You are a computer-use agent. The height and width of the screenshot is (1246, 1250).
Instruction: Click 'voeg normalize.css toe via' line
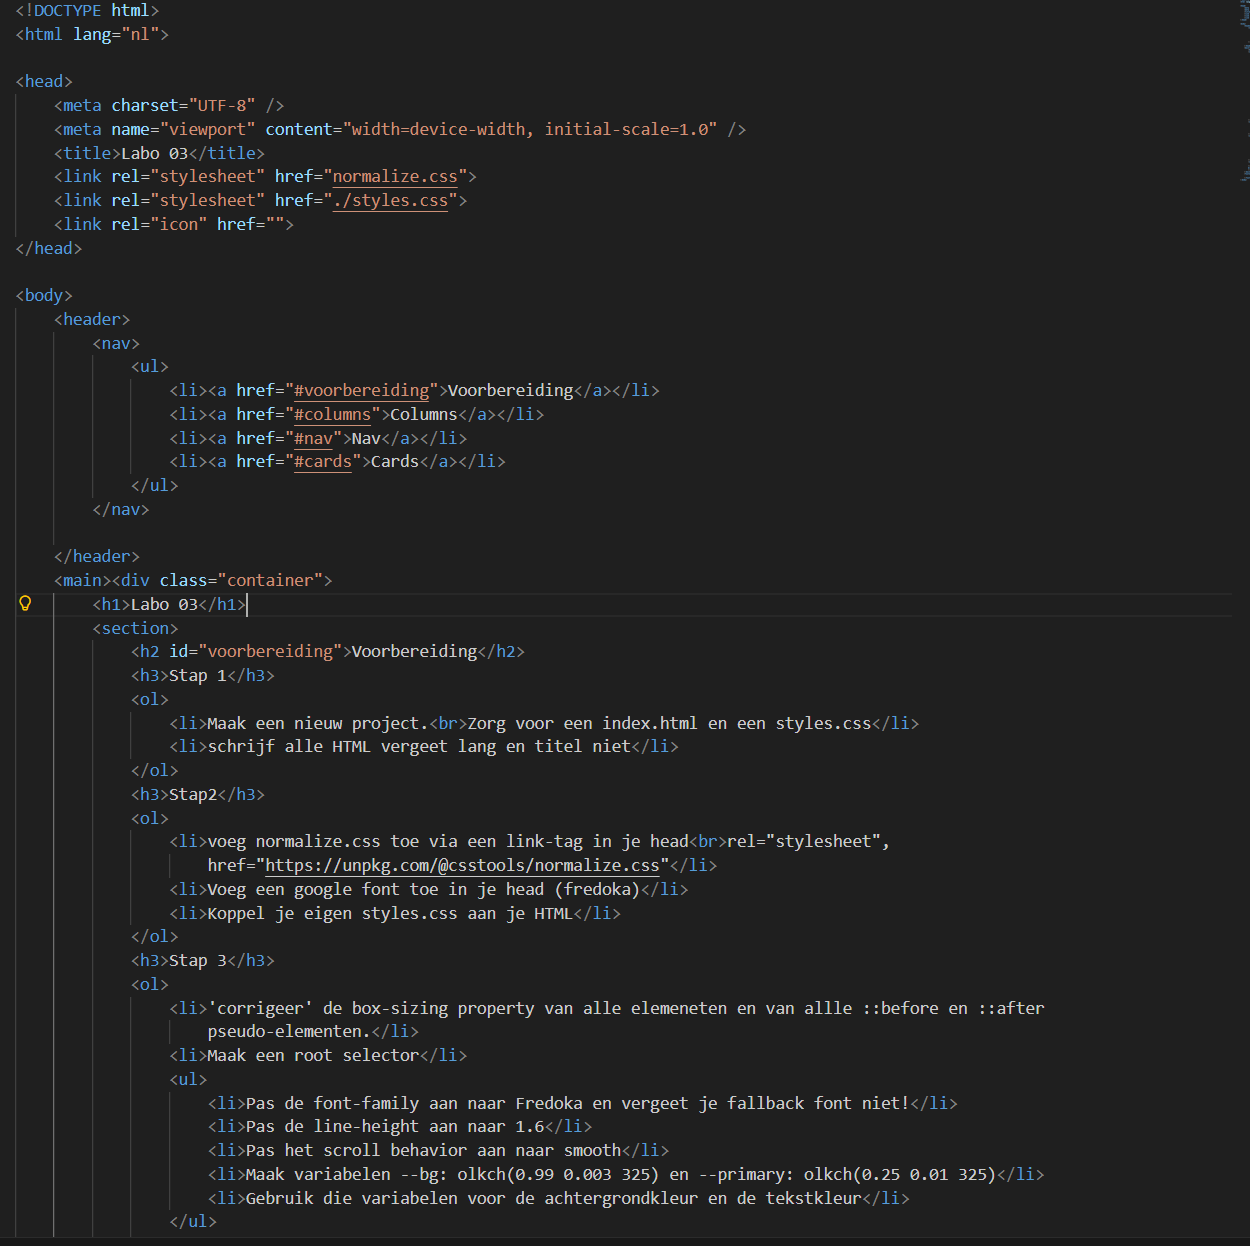tap(530, 842)
